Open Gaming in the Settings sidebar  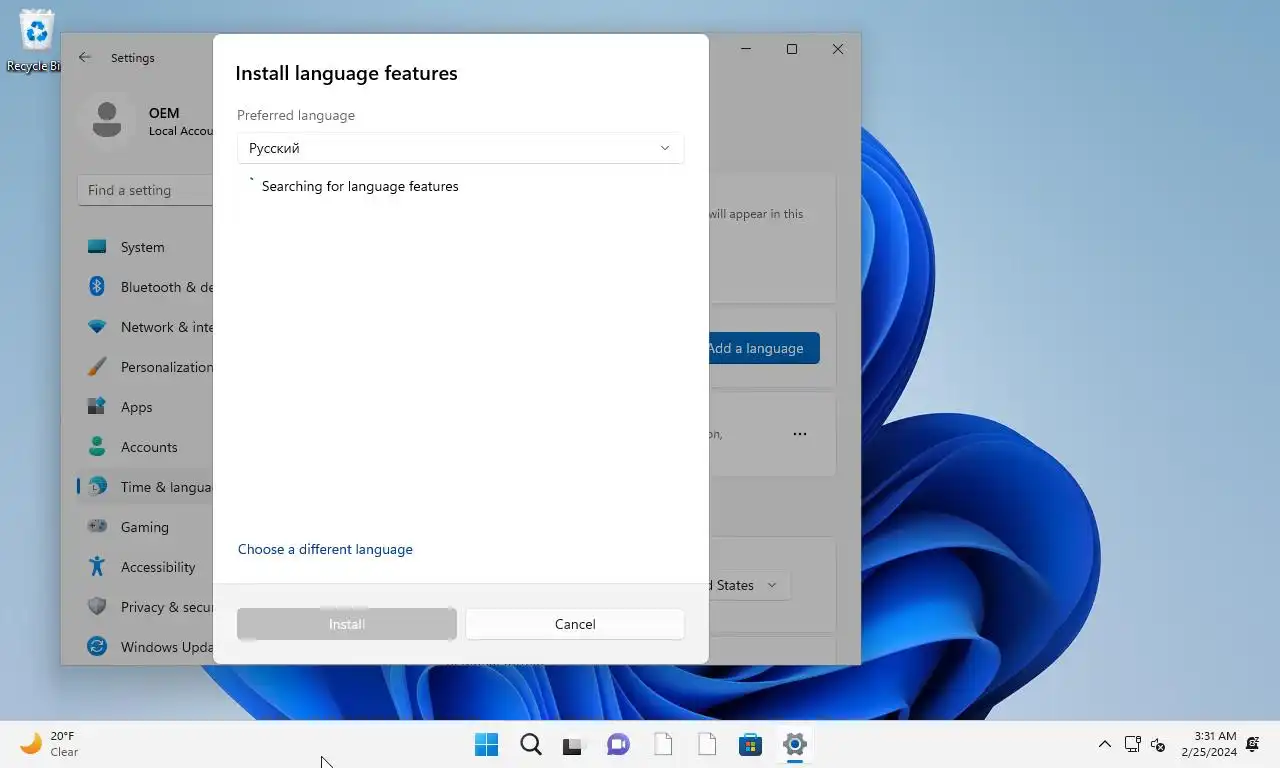(146, 527)
